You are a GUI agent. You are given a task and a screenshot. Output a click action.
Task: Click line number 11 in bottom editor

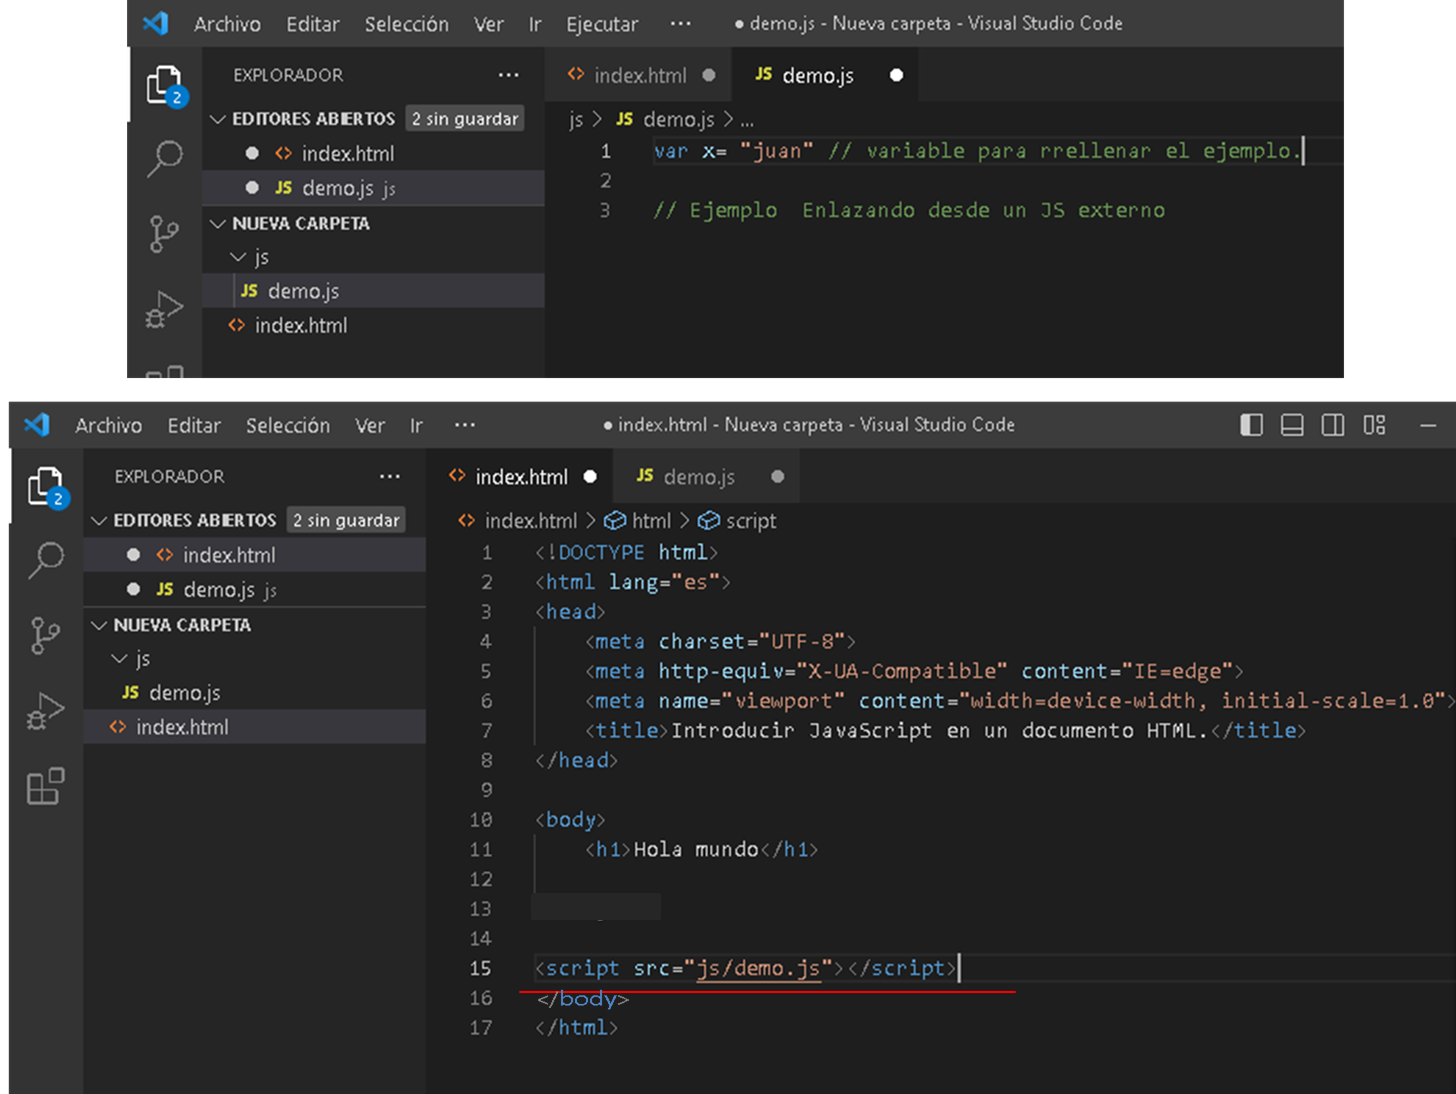pyautogui.click(x=481, y=850)
